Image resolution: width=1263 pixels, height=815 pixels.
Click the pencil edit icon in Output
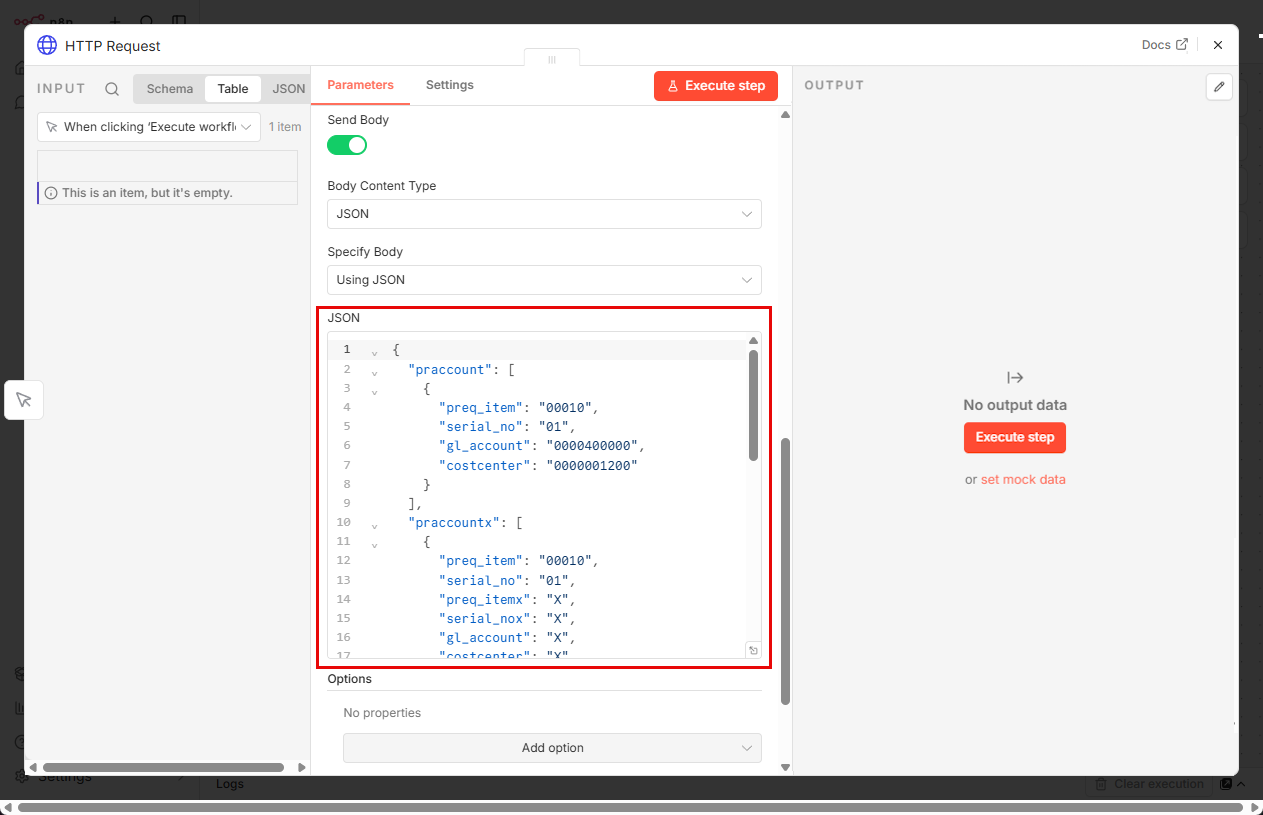1218,87
